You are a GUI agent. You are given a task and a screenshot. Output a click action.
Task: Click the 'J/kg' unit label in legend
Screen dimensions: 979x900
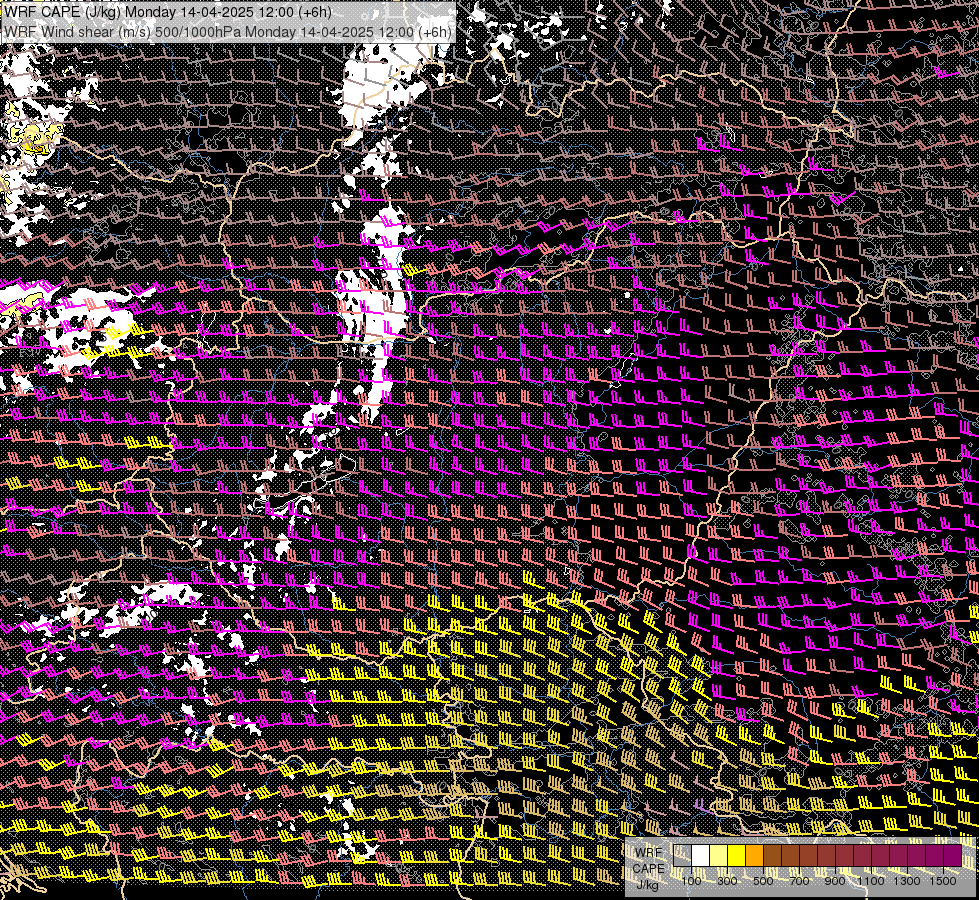coord(648,885)
